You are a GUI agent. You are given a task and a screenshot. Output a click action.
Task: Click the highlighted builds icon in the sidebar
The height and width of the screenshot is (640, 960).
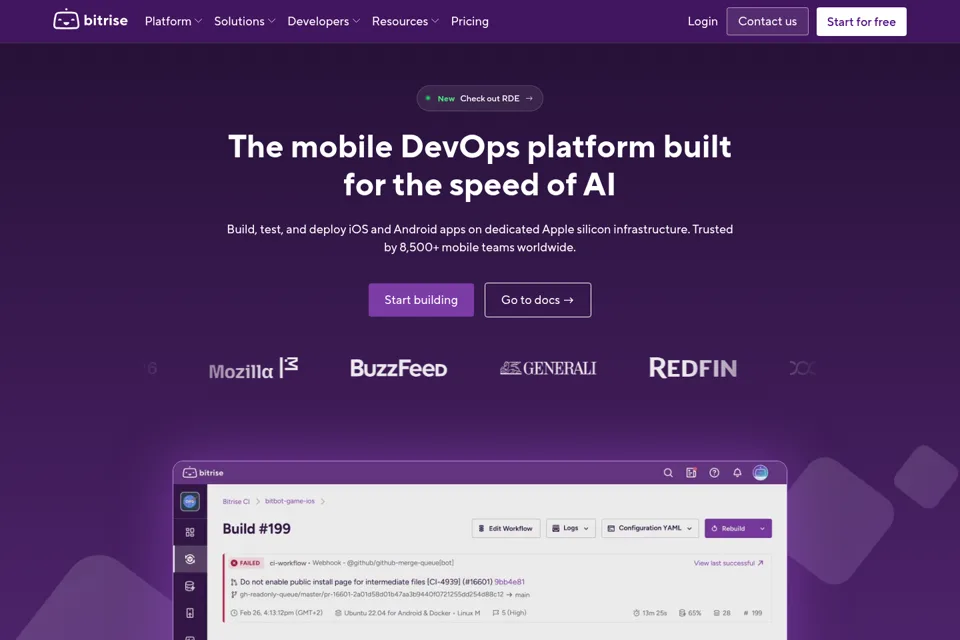pyautogui.click(x=190, y=559)
